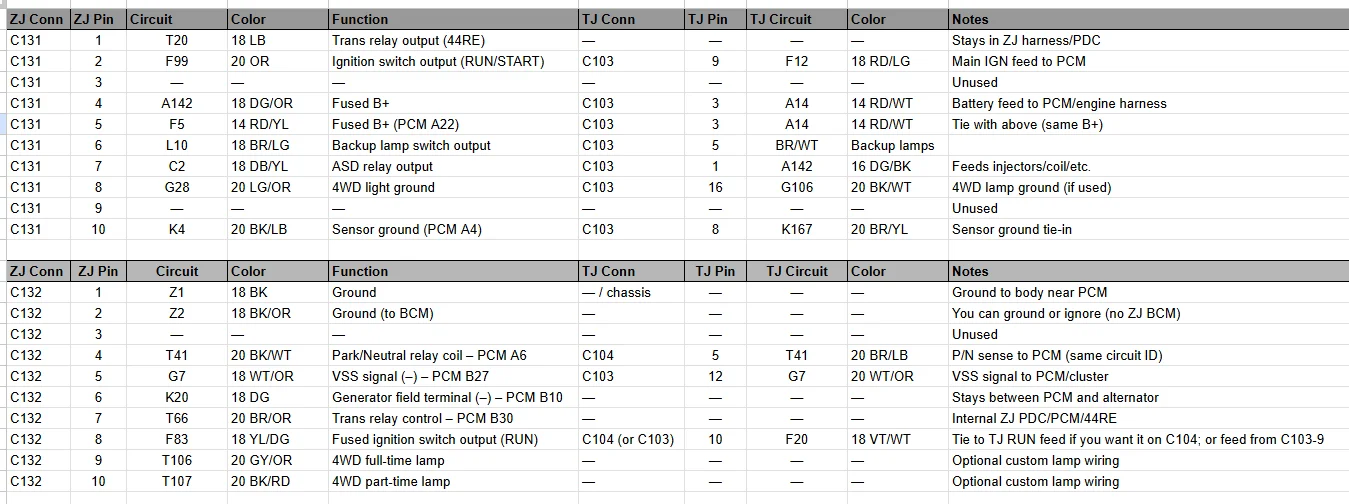
Task: Select the 'Trans relay output (44RE)' cell
Action: [453, 40]
